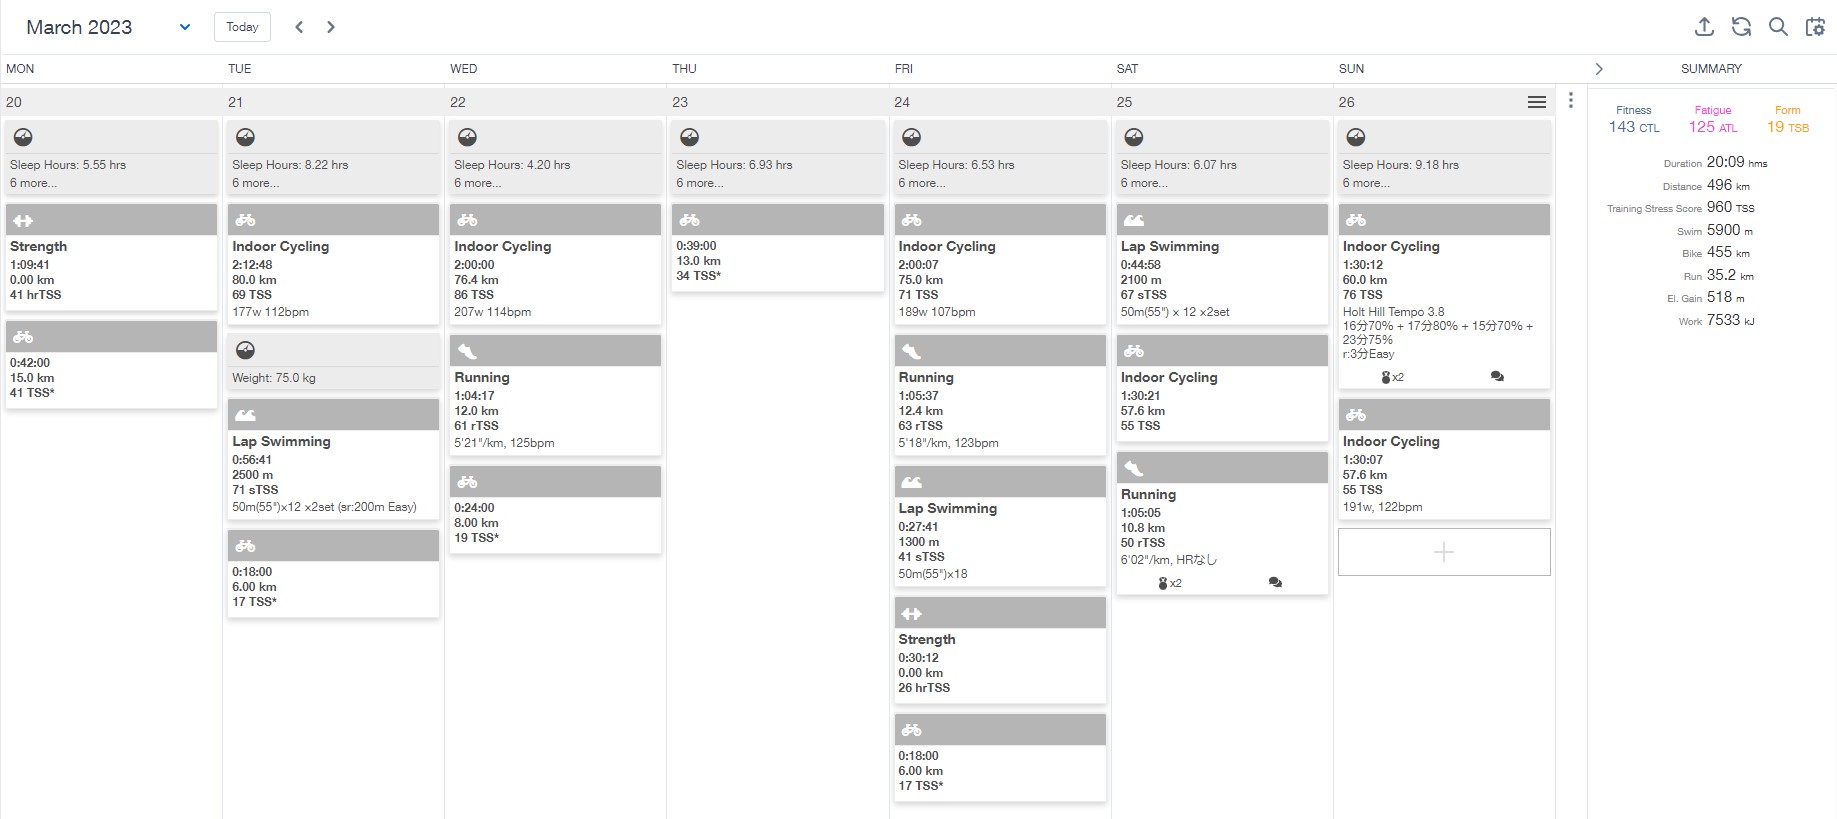
Task: Click 'Sleep Hours: 4.20 hrs' on Wednesday
Action: pyautogui.click(x=512, y=165)
